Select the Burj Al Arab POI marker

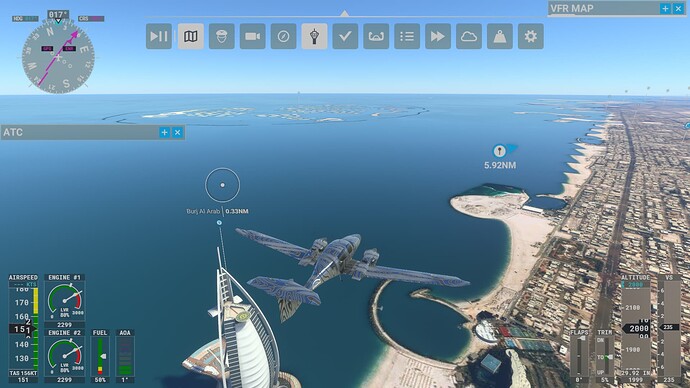click(222, 185)
